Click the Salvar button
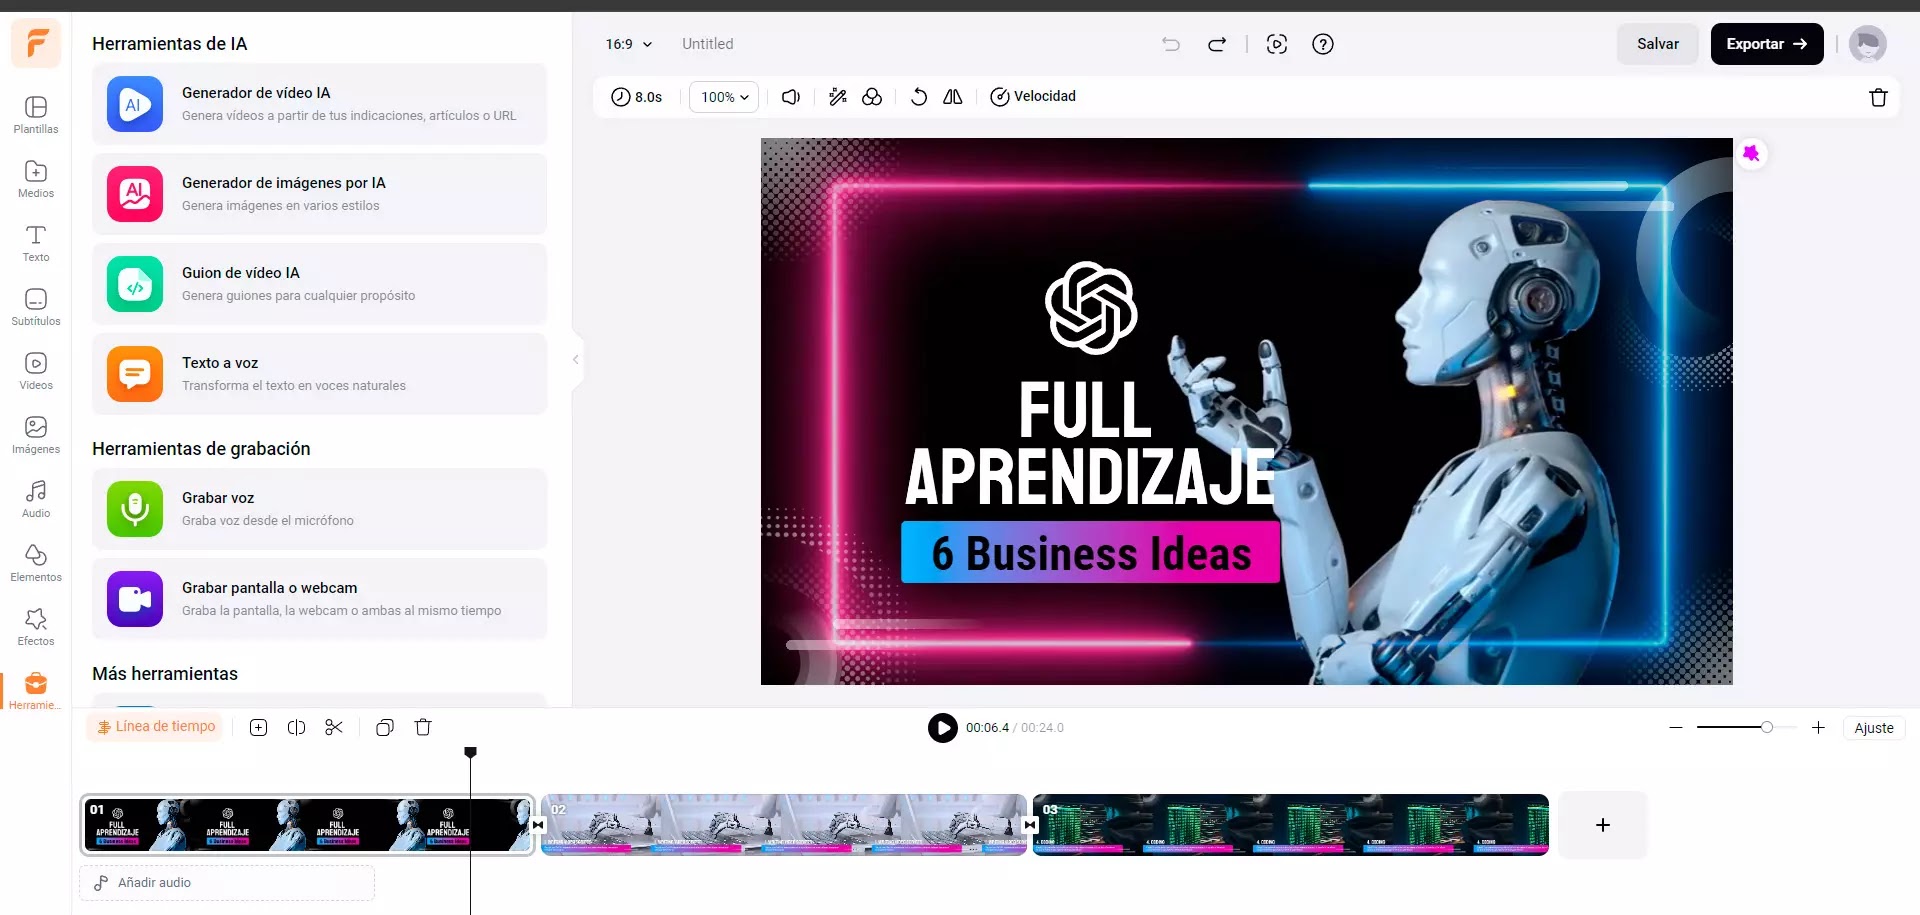1920x915 pixels. click(x=1658, y=44)
